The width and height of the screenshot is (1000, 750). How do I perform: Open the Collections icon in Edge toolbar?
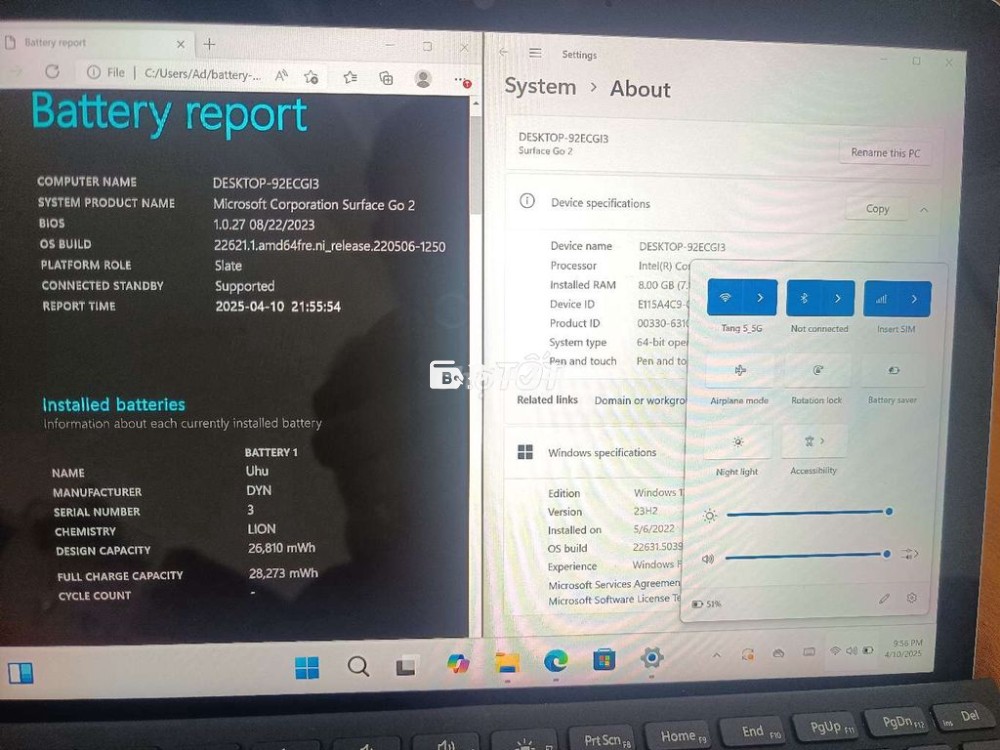[x=386, y=78]
